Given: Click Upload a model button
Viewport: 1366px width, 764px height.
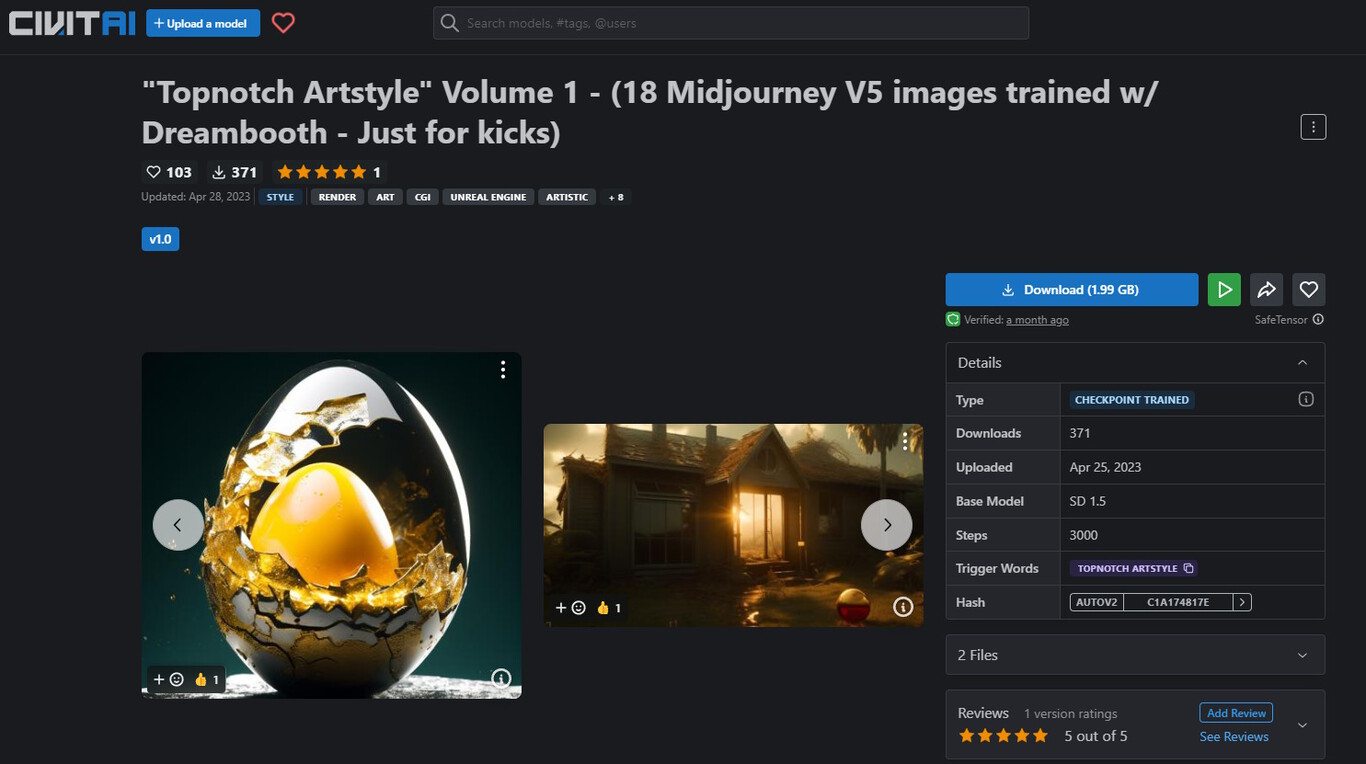Looking at the screenshot, I should pos(203,23).
